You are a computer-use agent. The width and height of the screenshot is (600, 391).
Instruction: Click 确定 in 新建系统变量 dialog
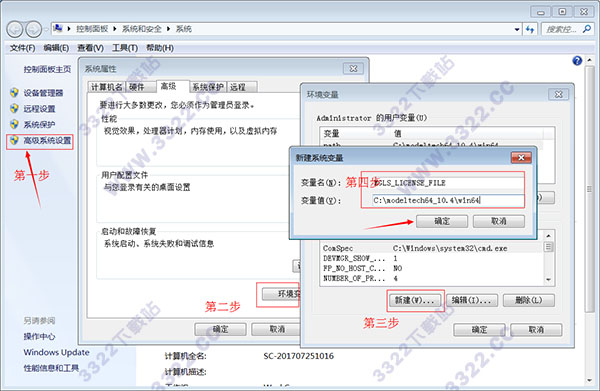tap(442, 221)
